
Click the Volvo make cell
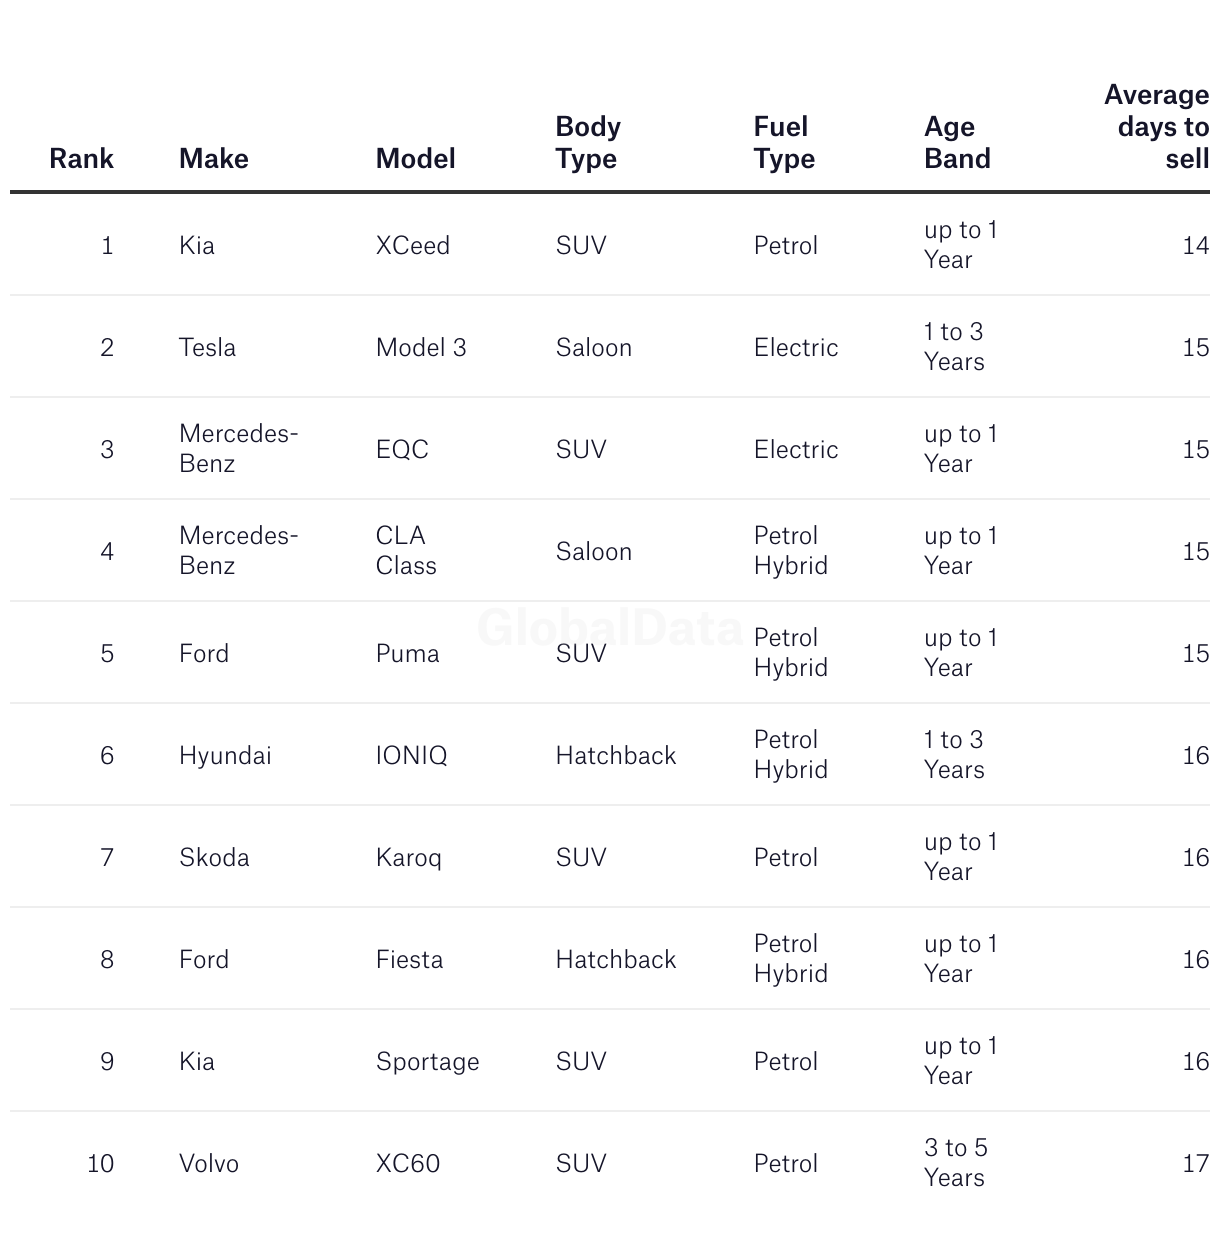[209, 1163]
